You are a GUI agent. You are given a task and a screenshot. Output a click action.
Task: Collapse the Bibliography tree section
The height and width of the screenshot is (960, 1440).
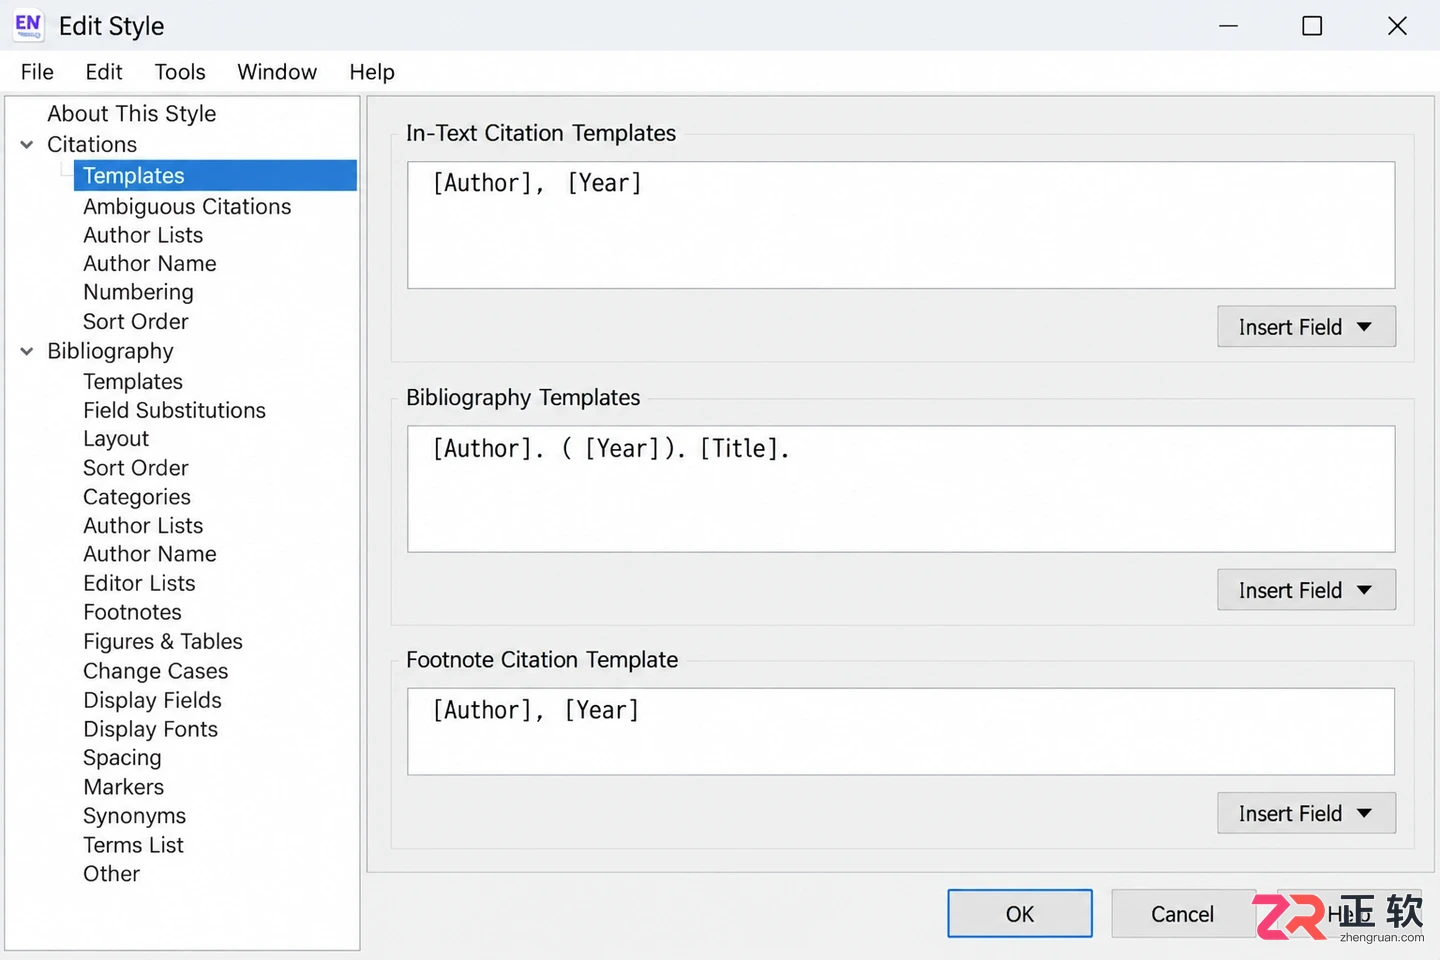click(27, 352)
